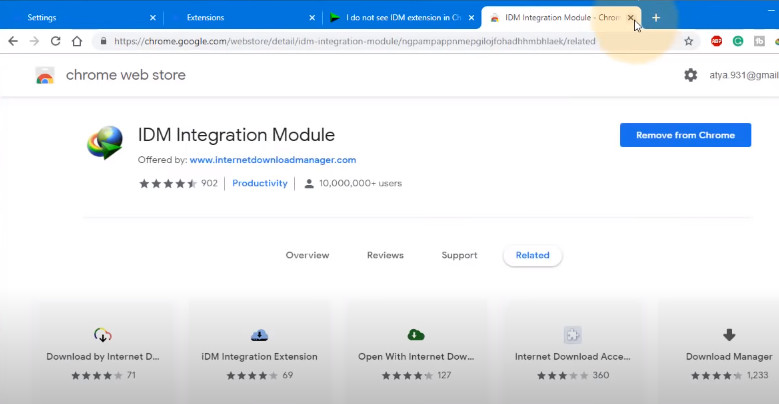Go back to the previous page
Screen dimensions: 779x404
[13, 41]
